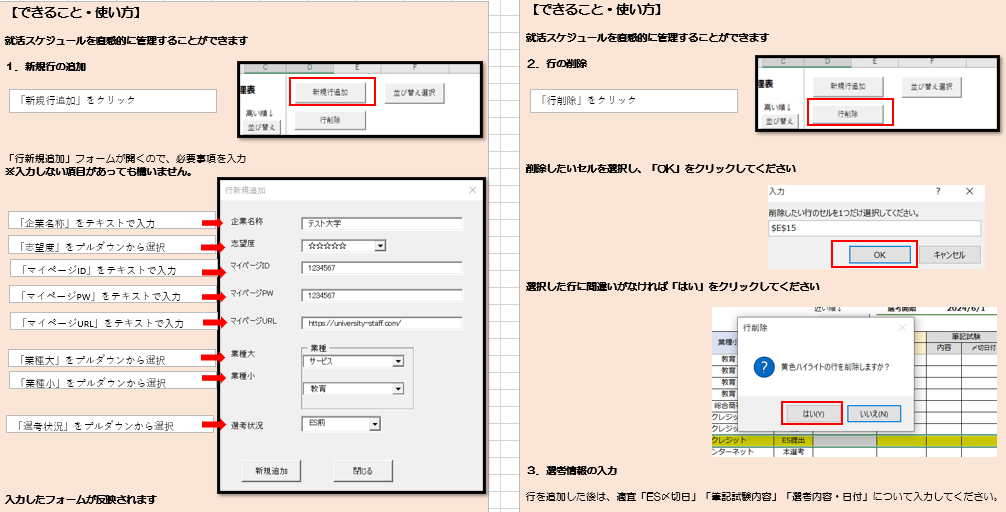This screenshot has width=1006, height=512.
Task: Click the 新規追加 button in the form
Action: coord(271,470)
